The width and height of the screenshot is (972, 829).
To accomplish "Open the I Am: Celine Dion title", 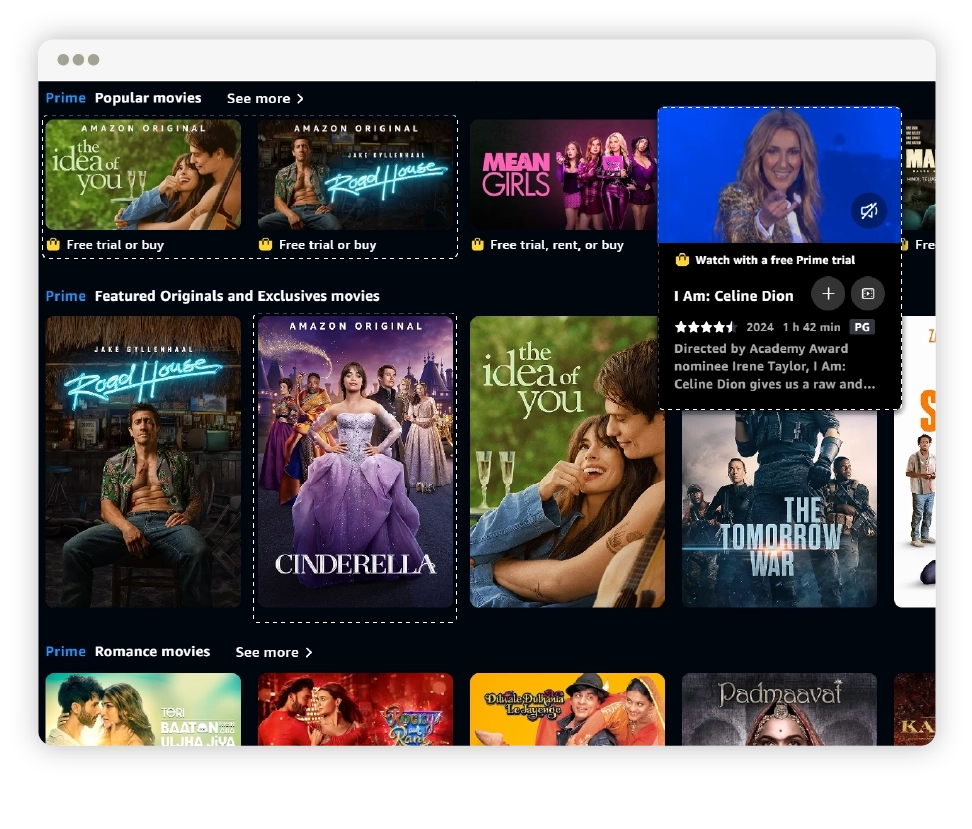I will click(734, 296).
